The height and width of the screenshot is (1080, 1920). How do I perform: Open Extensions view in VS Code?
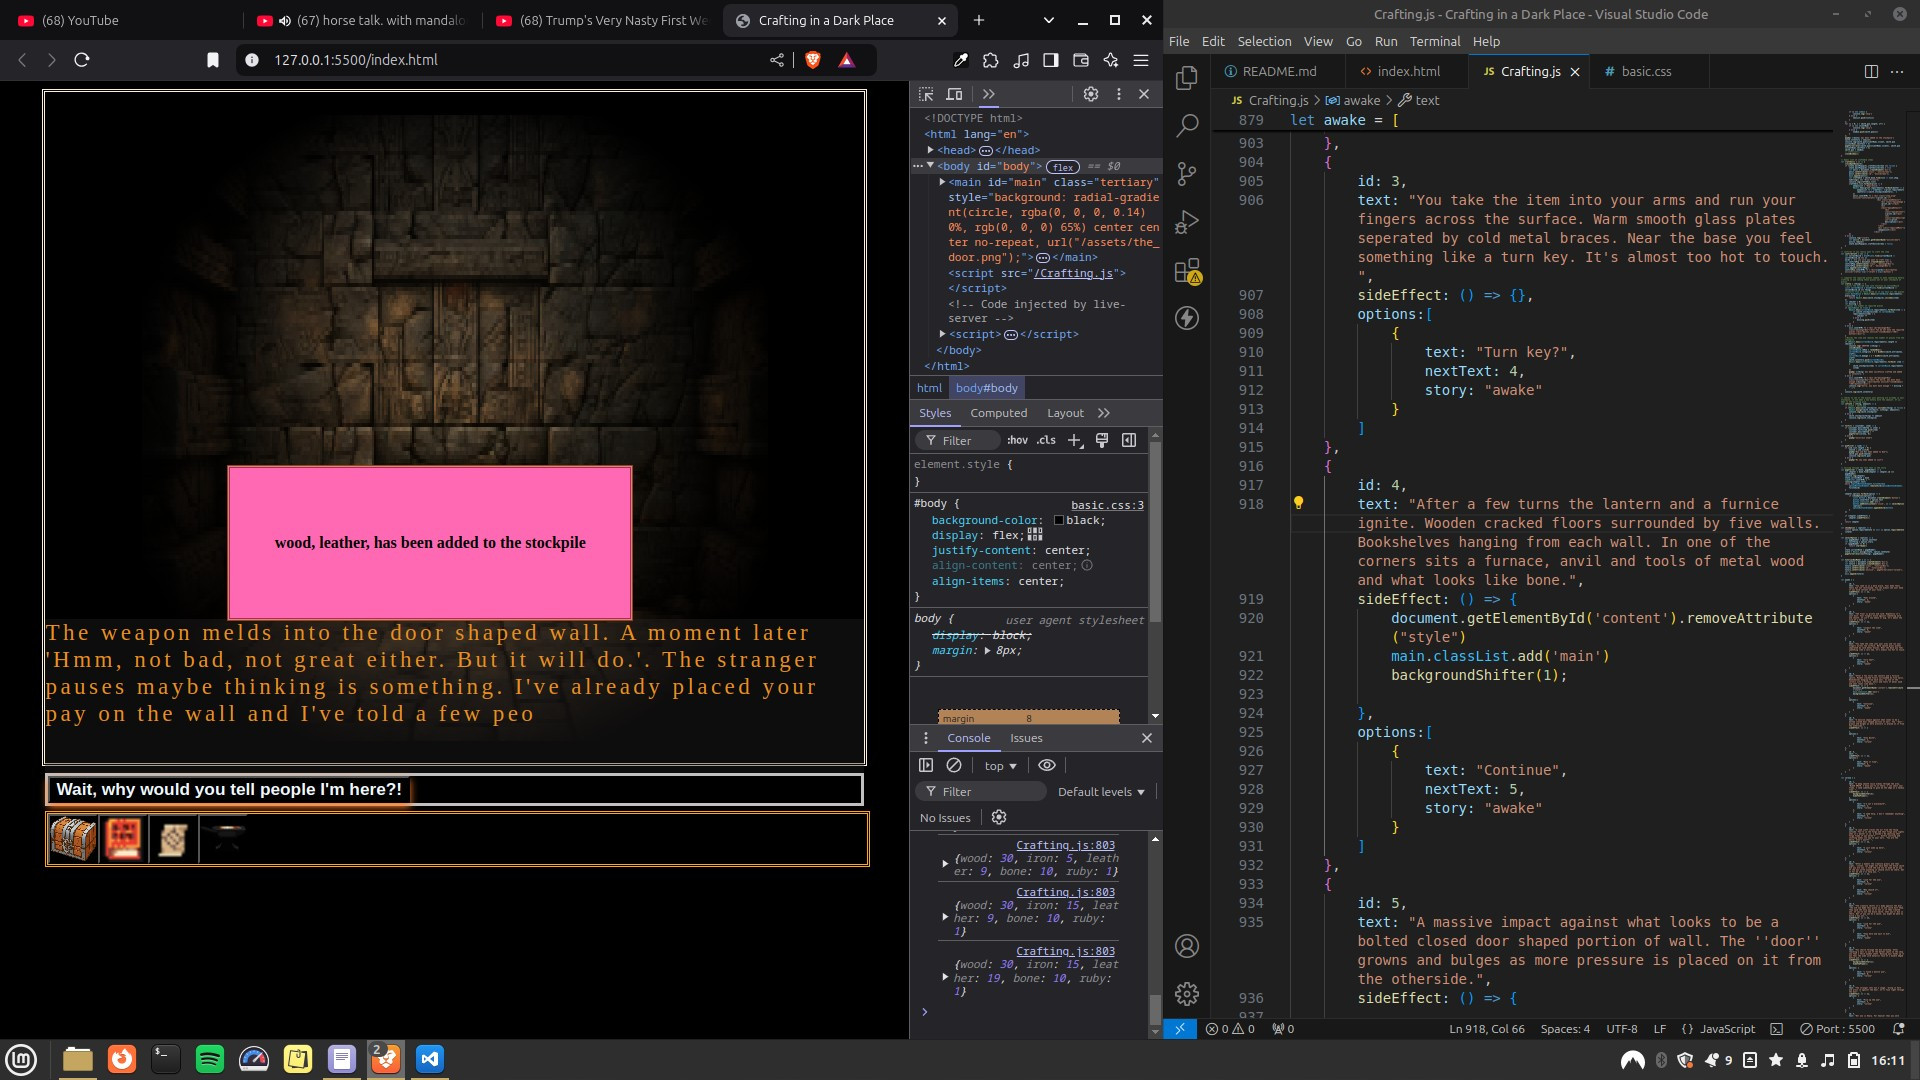1187,271
